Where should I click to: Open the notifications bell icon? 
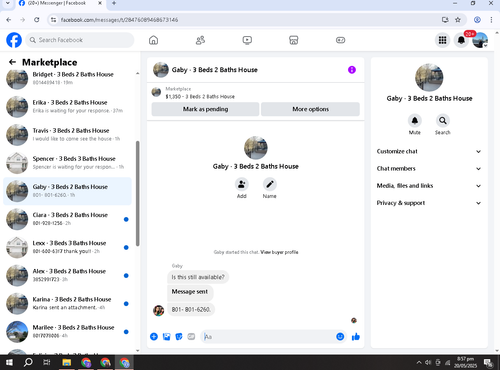tap(461, 40)
